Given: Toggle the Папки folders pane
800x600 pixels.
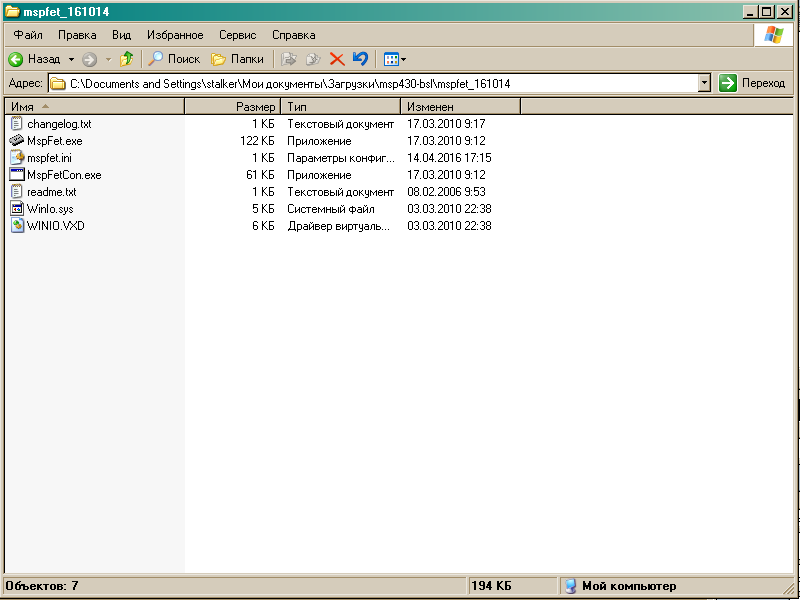Looking at the screenshot, I should tap(238, 59).
